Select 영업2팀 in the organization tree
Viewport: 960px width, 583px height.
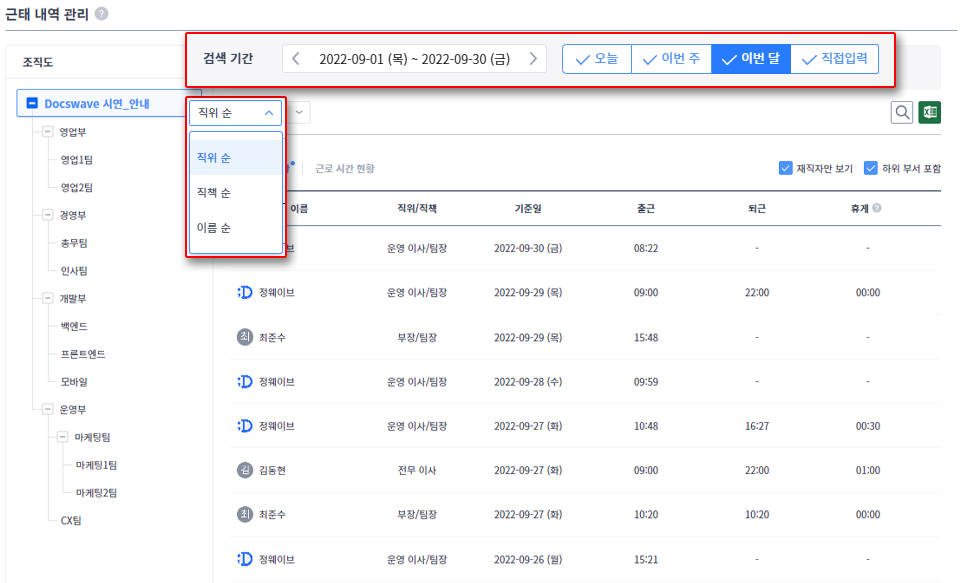click(x=77, y=187)
